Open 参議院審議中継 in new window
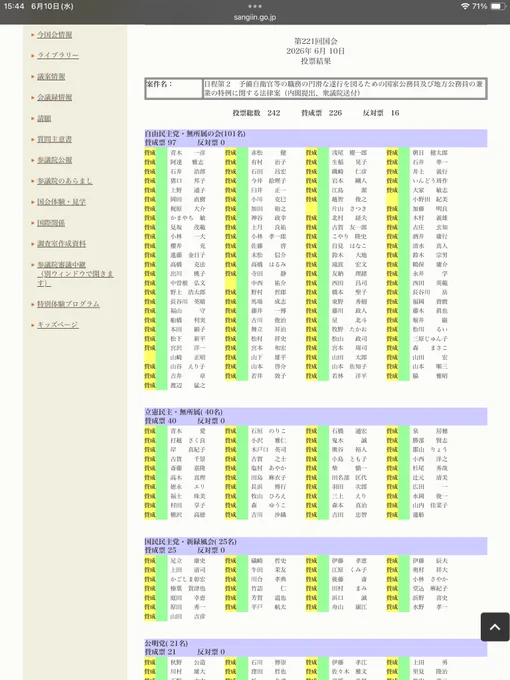Viewport: 510px width, 680px height. (75, 274)
